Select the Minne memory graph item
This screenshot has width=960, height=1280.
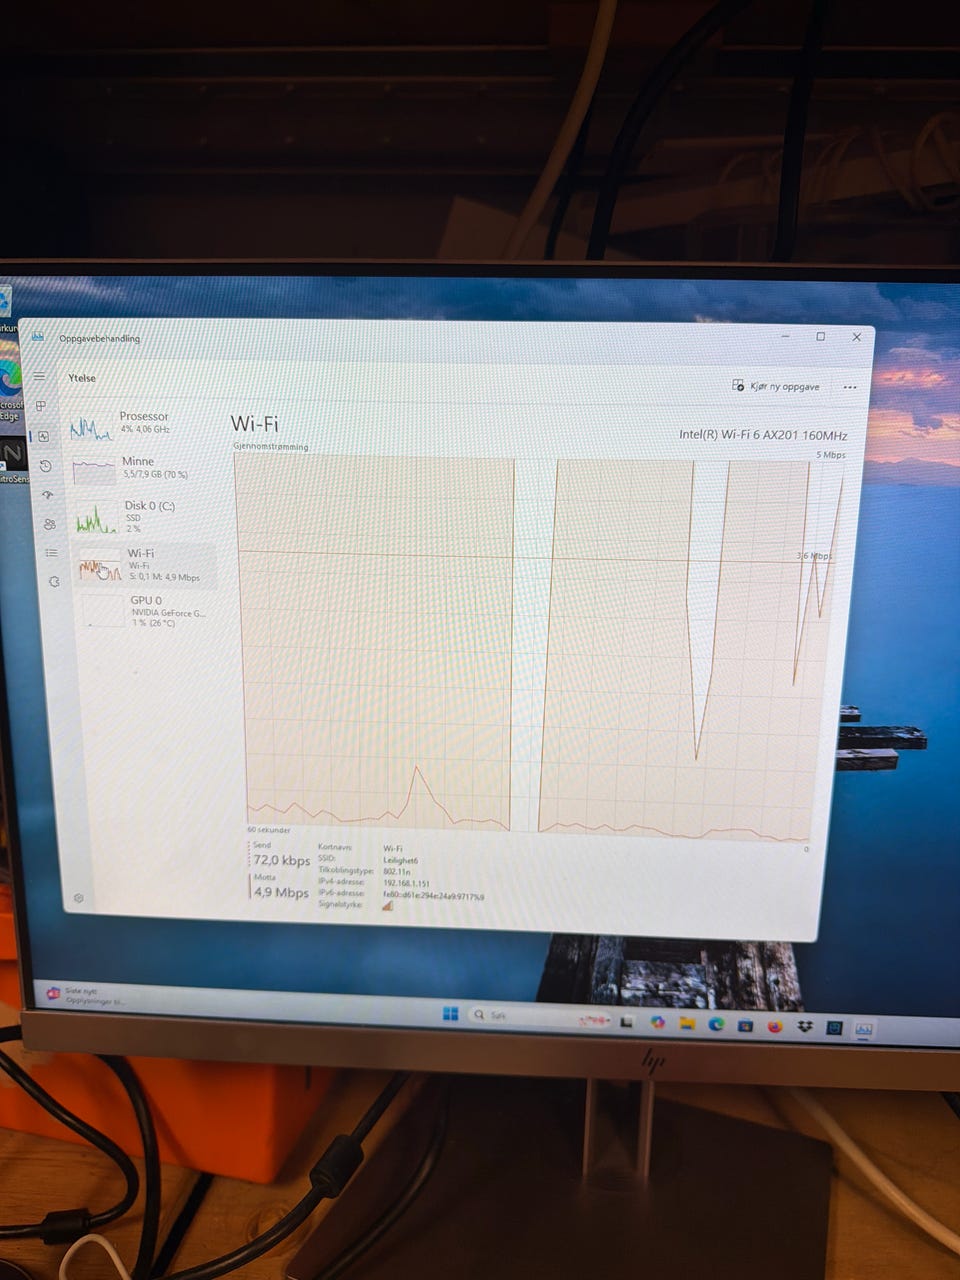pos(140,469)
